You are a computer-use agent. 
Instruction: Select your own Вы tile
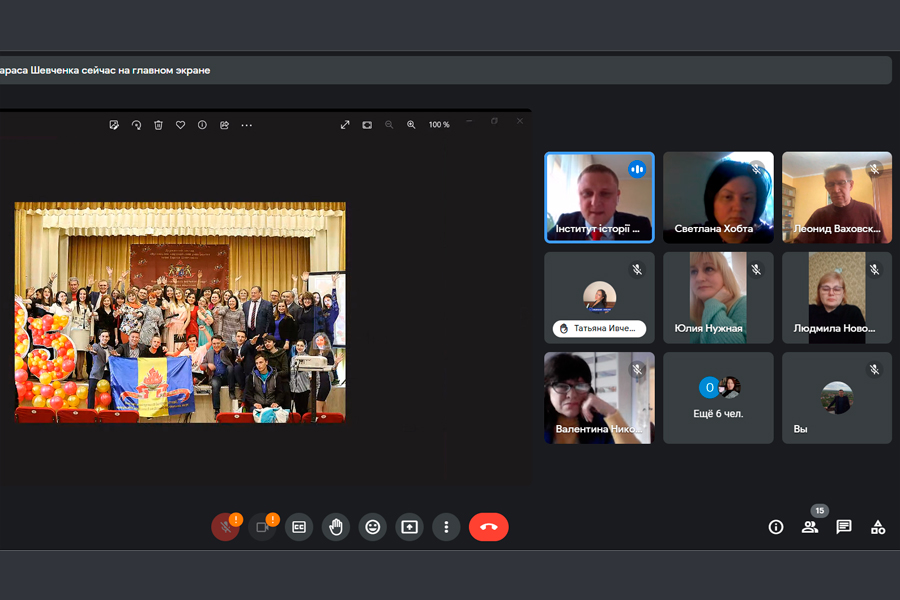click(x=837, y=398)
